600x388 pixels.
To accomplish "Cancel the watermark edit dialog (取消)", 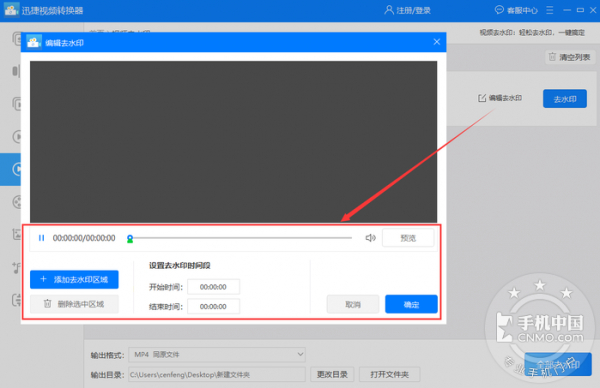I will (353, 304).
